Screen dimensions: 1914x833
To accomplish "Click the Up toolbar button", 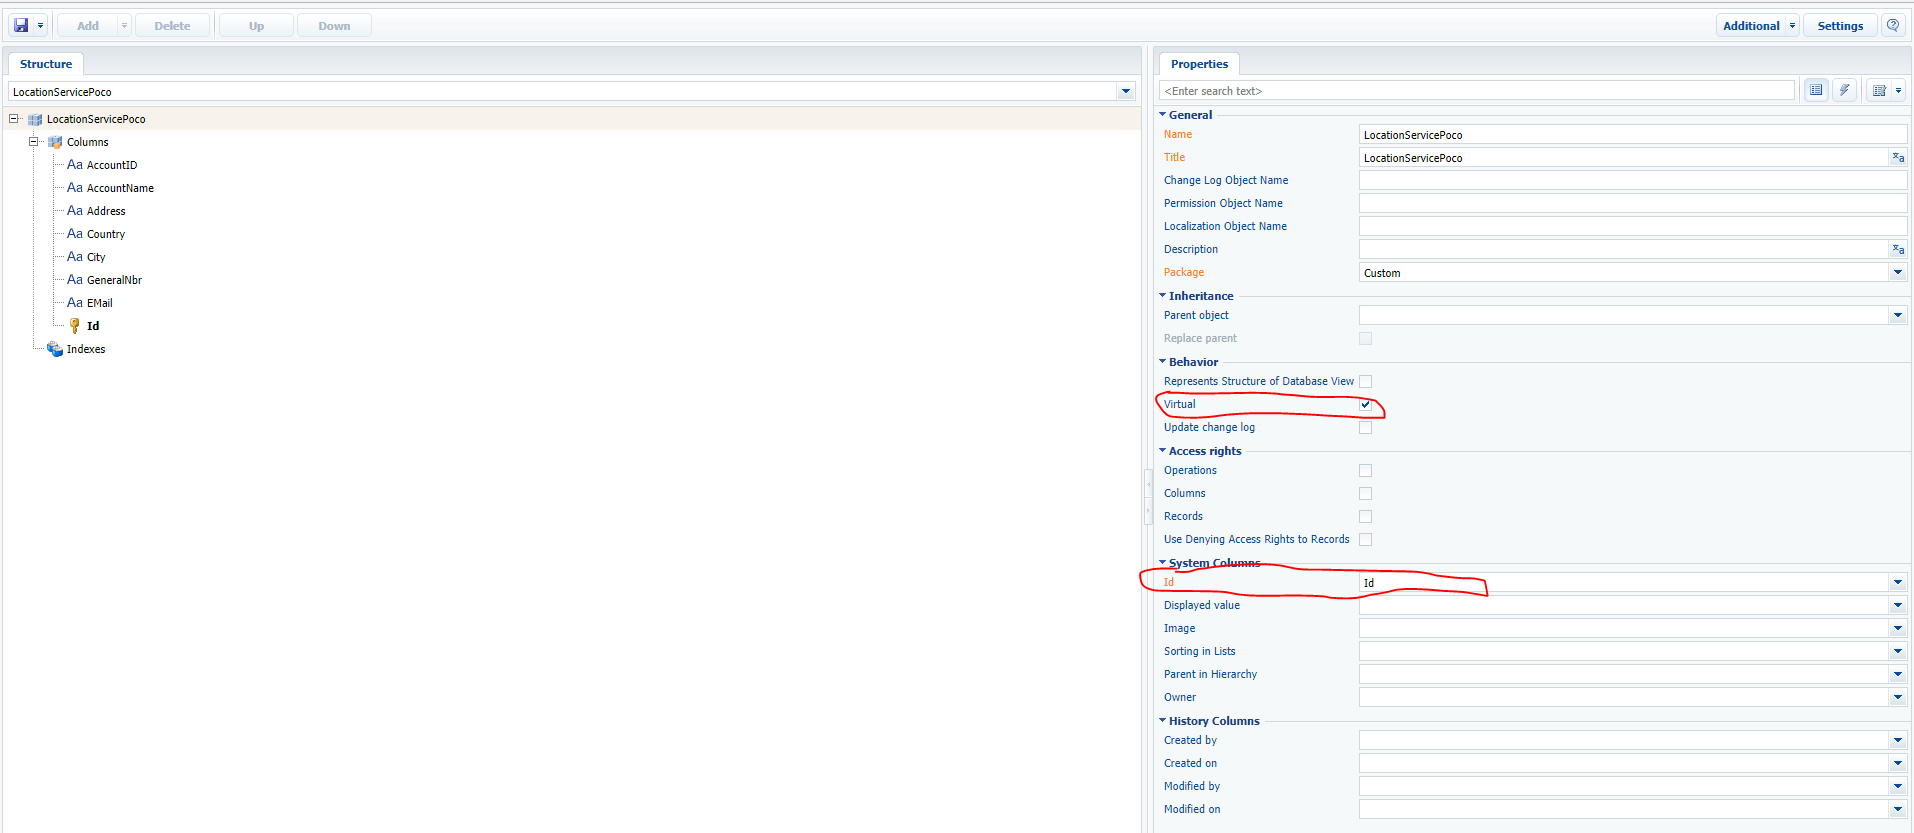I will pos(256,26).
